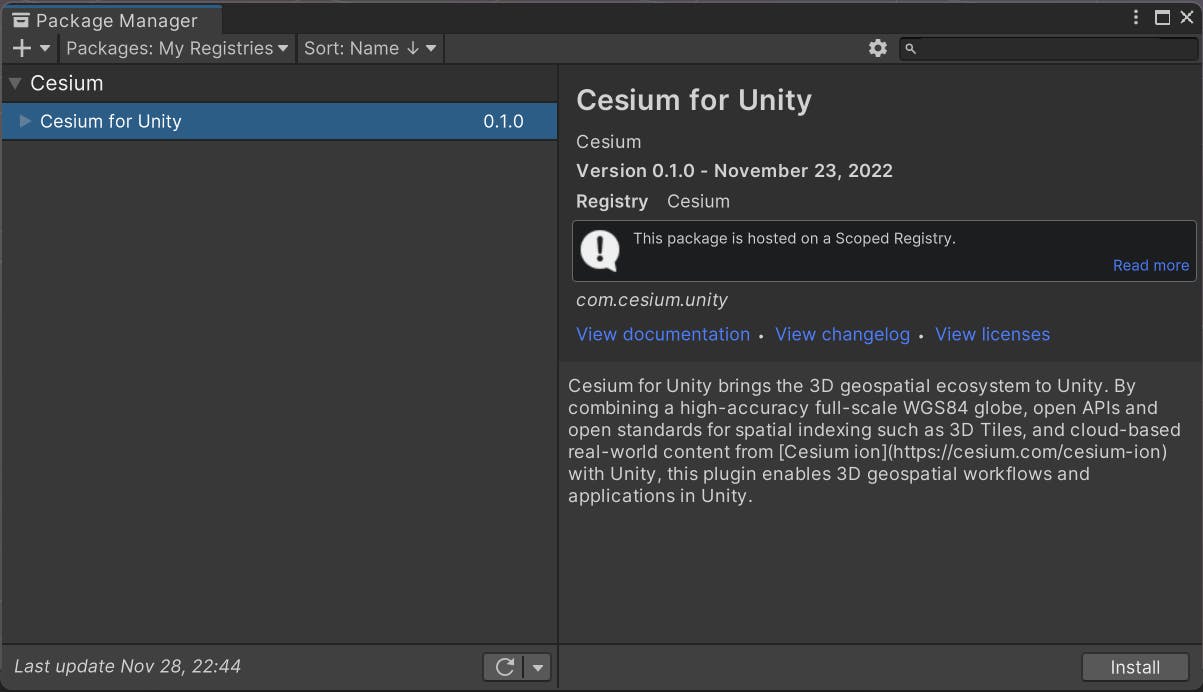Open the gear settings icon

(x=878, y=48)
